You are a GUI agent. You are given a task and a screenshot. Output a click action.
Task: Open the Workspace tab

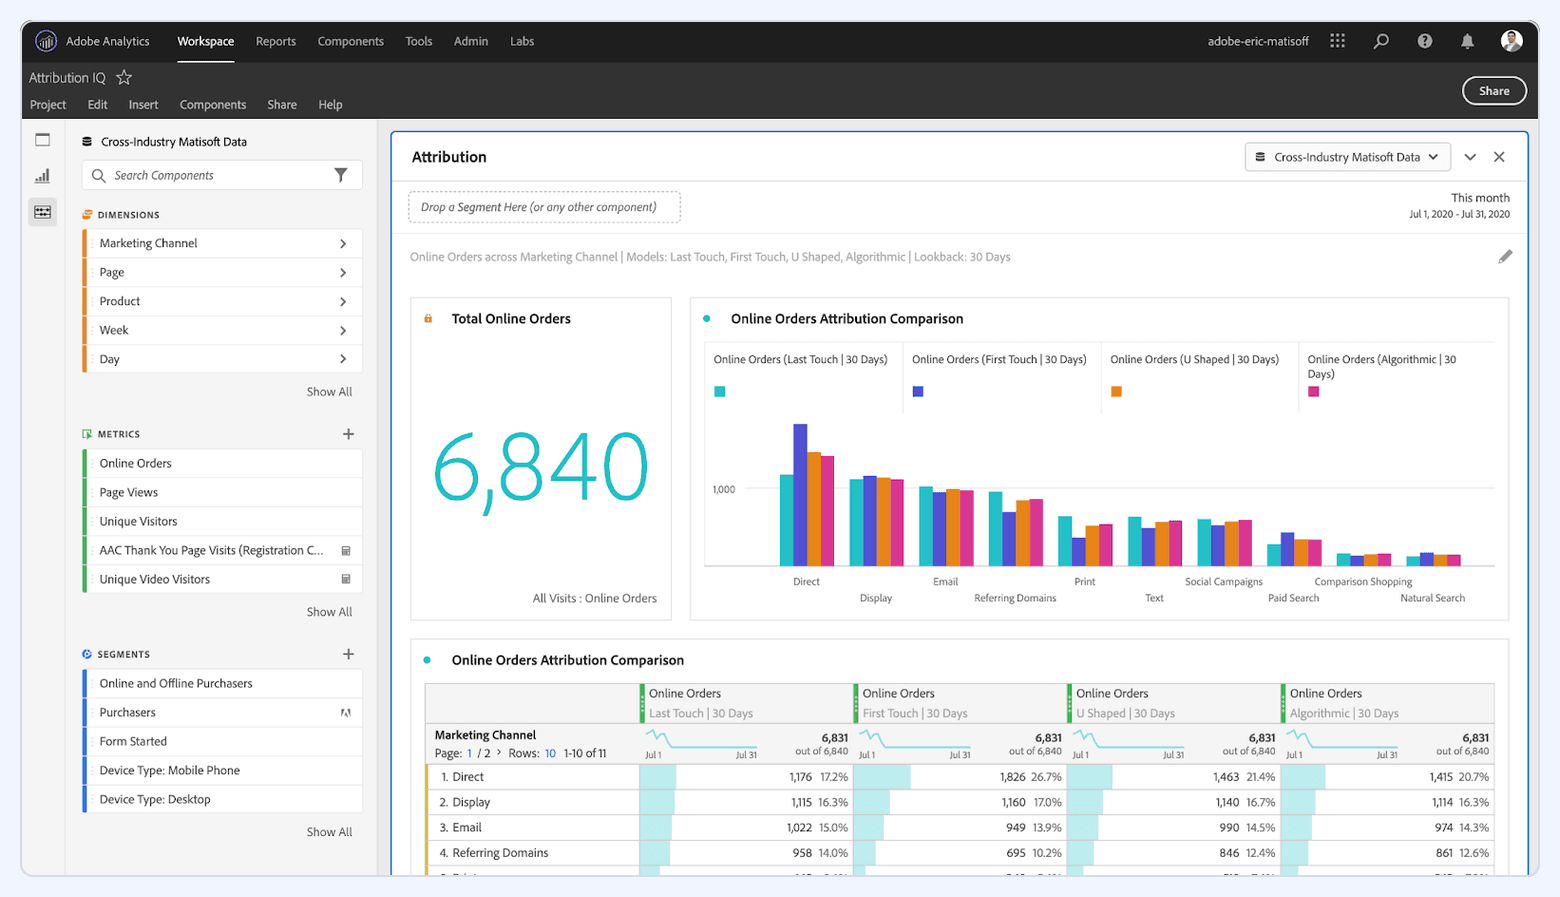point(206,41)
